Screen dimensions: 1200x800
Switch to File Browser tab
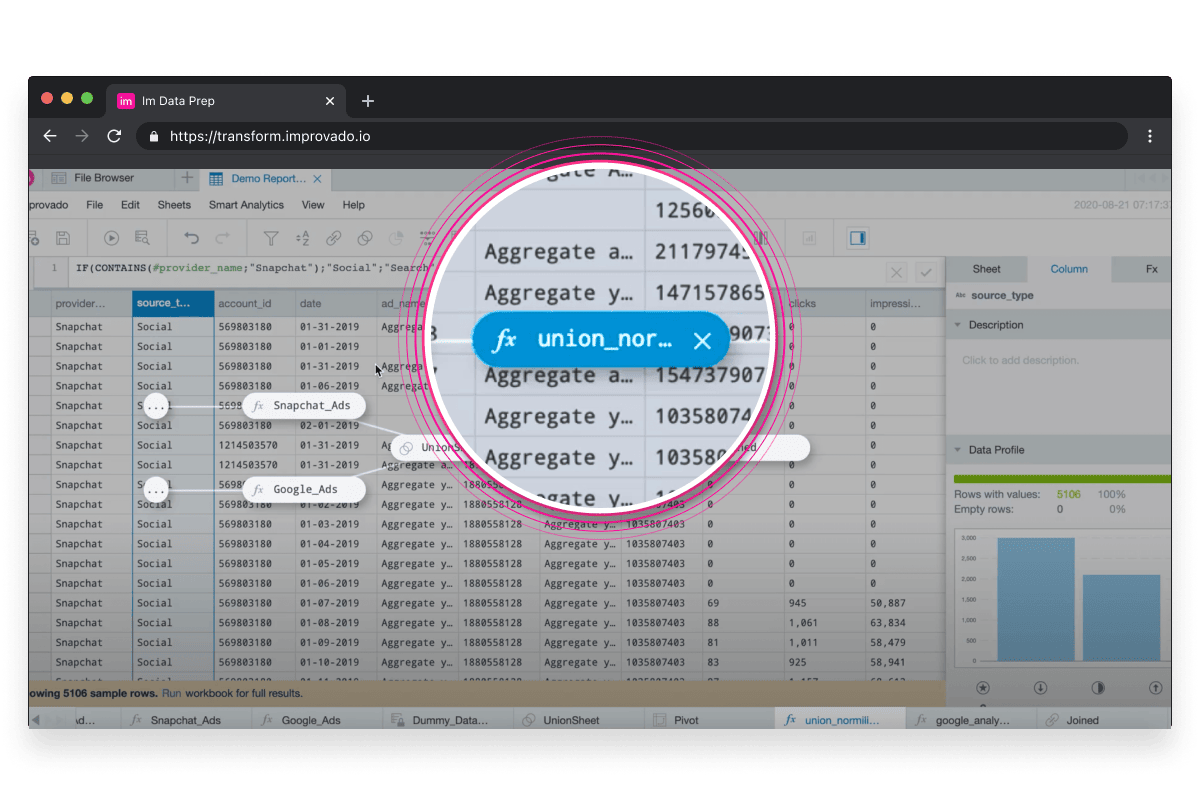click(104, 178)
